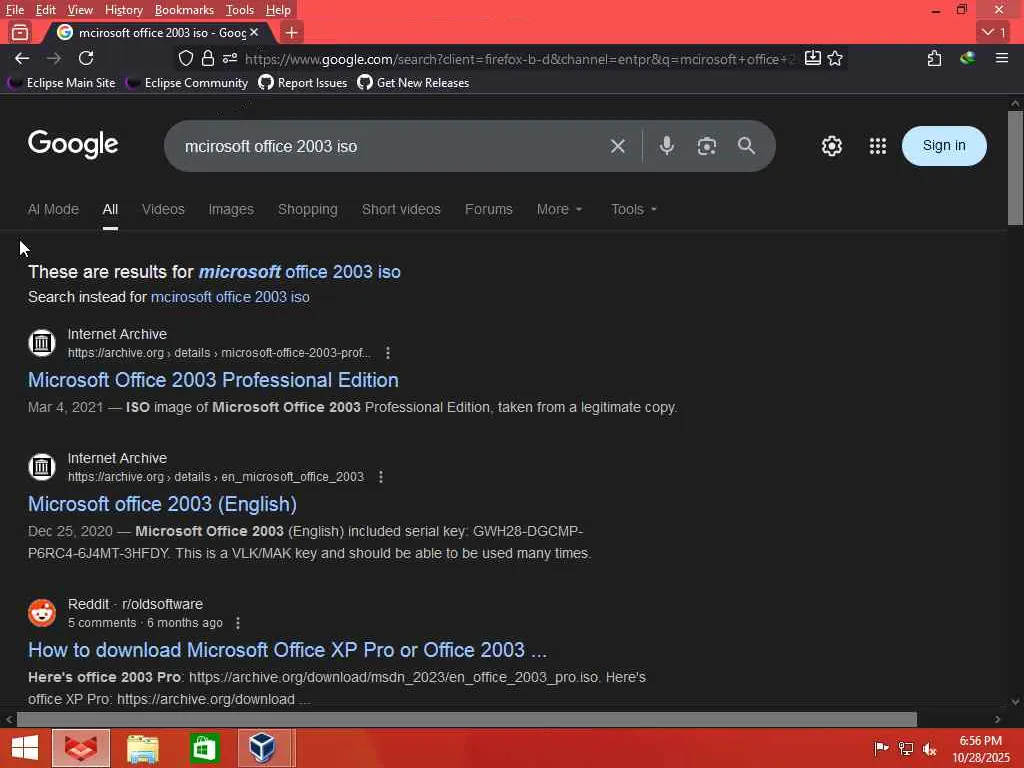
Task: Expand the More search filters dropdown
Action: coord(559,209)
